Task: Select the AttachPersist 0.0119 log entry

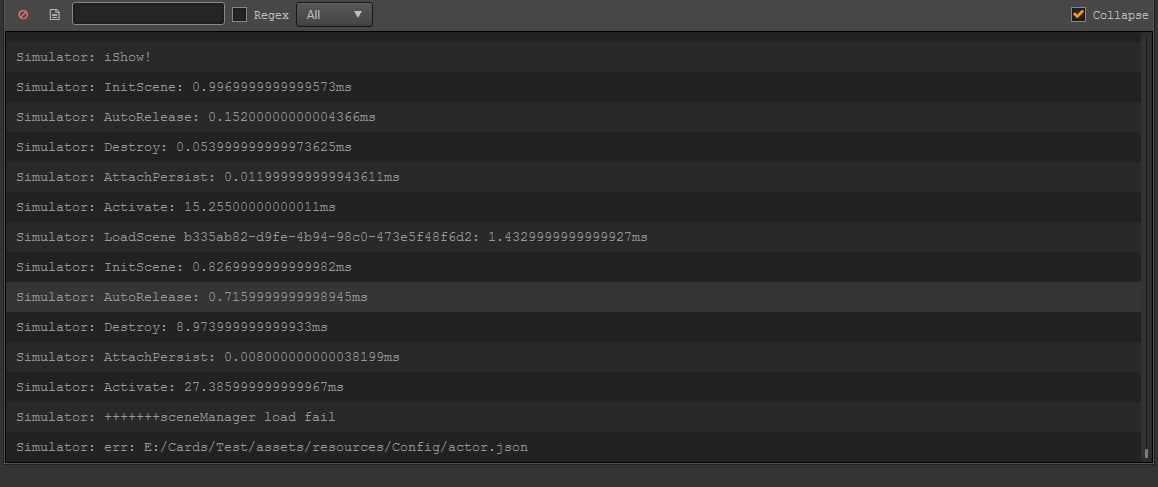Action: coord(208,177)
